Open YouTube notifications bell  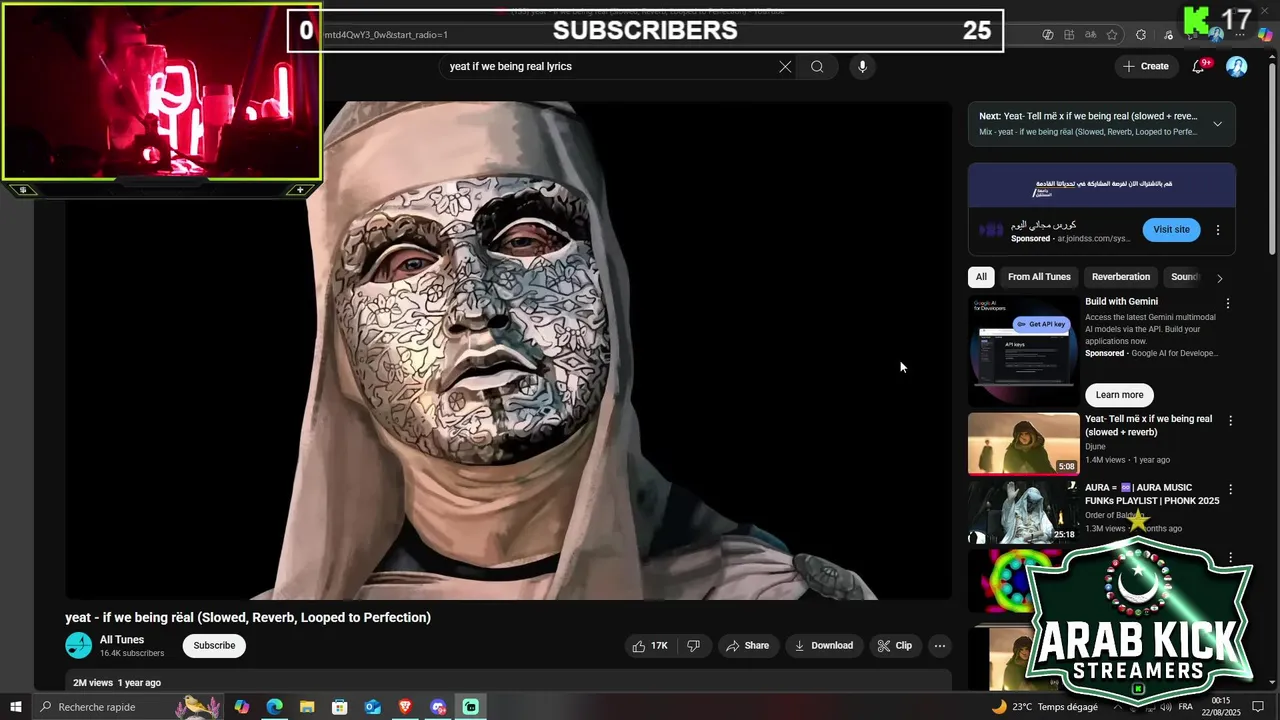[x=1198, y=67]
